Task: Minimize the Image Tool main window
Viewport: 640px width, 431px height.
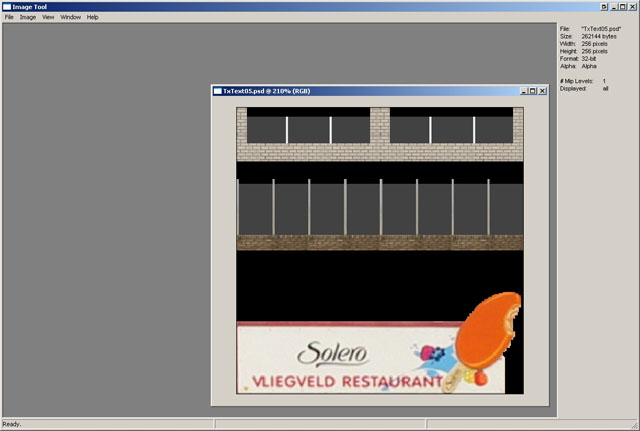Action: pos(613,6)
